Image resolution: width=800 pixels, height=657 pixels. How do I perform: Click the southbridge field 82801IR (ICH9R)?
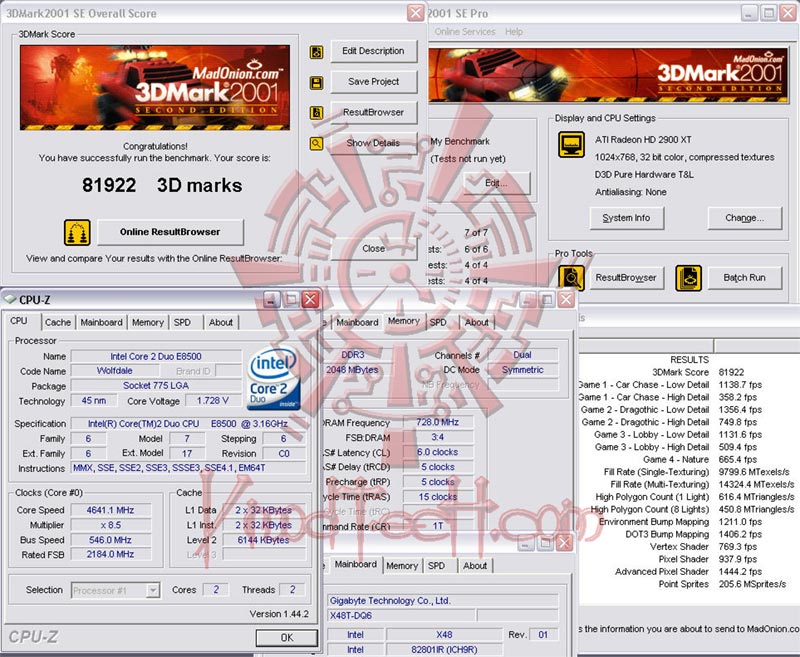[444, 649]
